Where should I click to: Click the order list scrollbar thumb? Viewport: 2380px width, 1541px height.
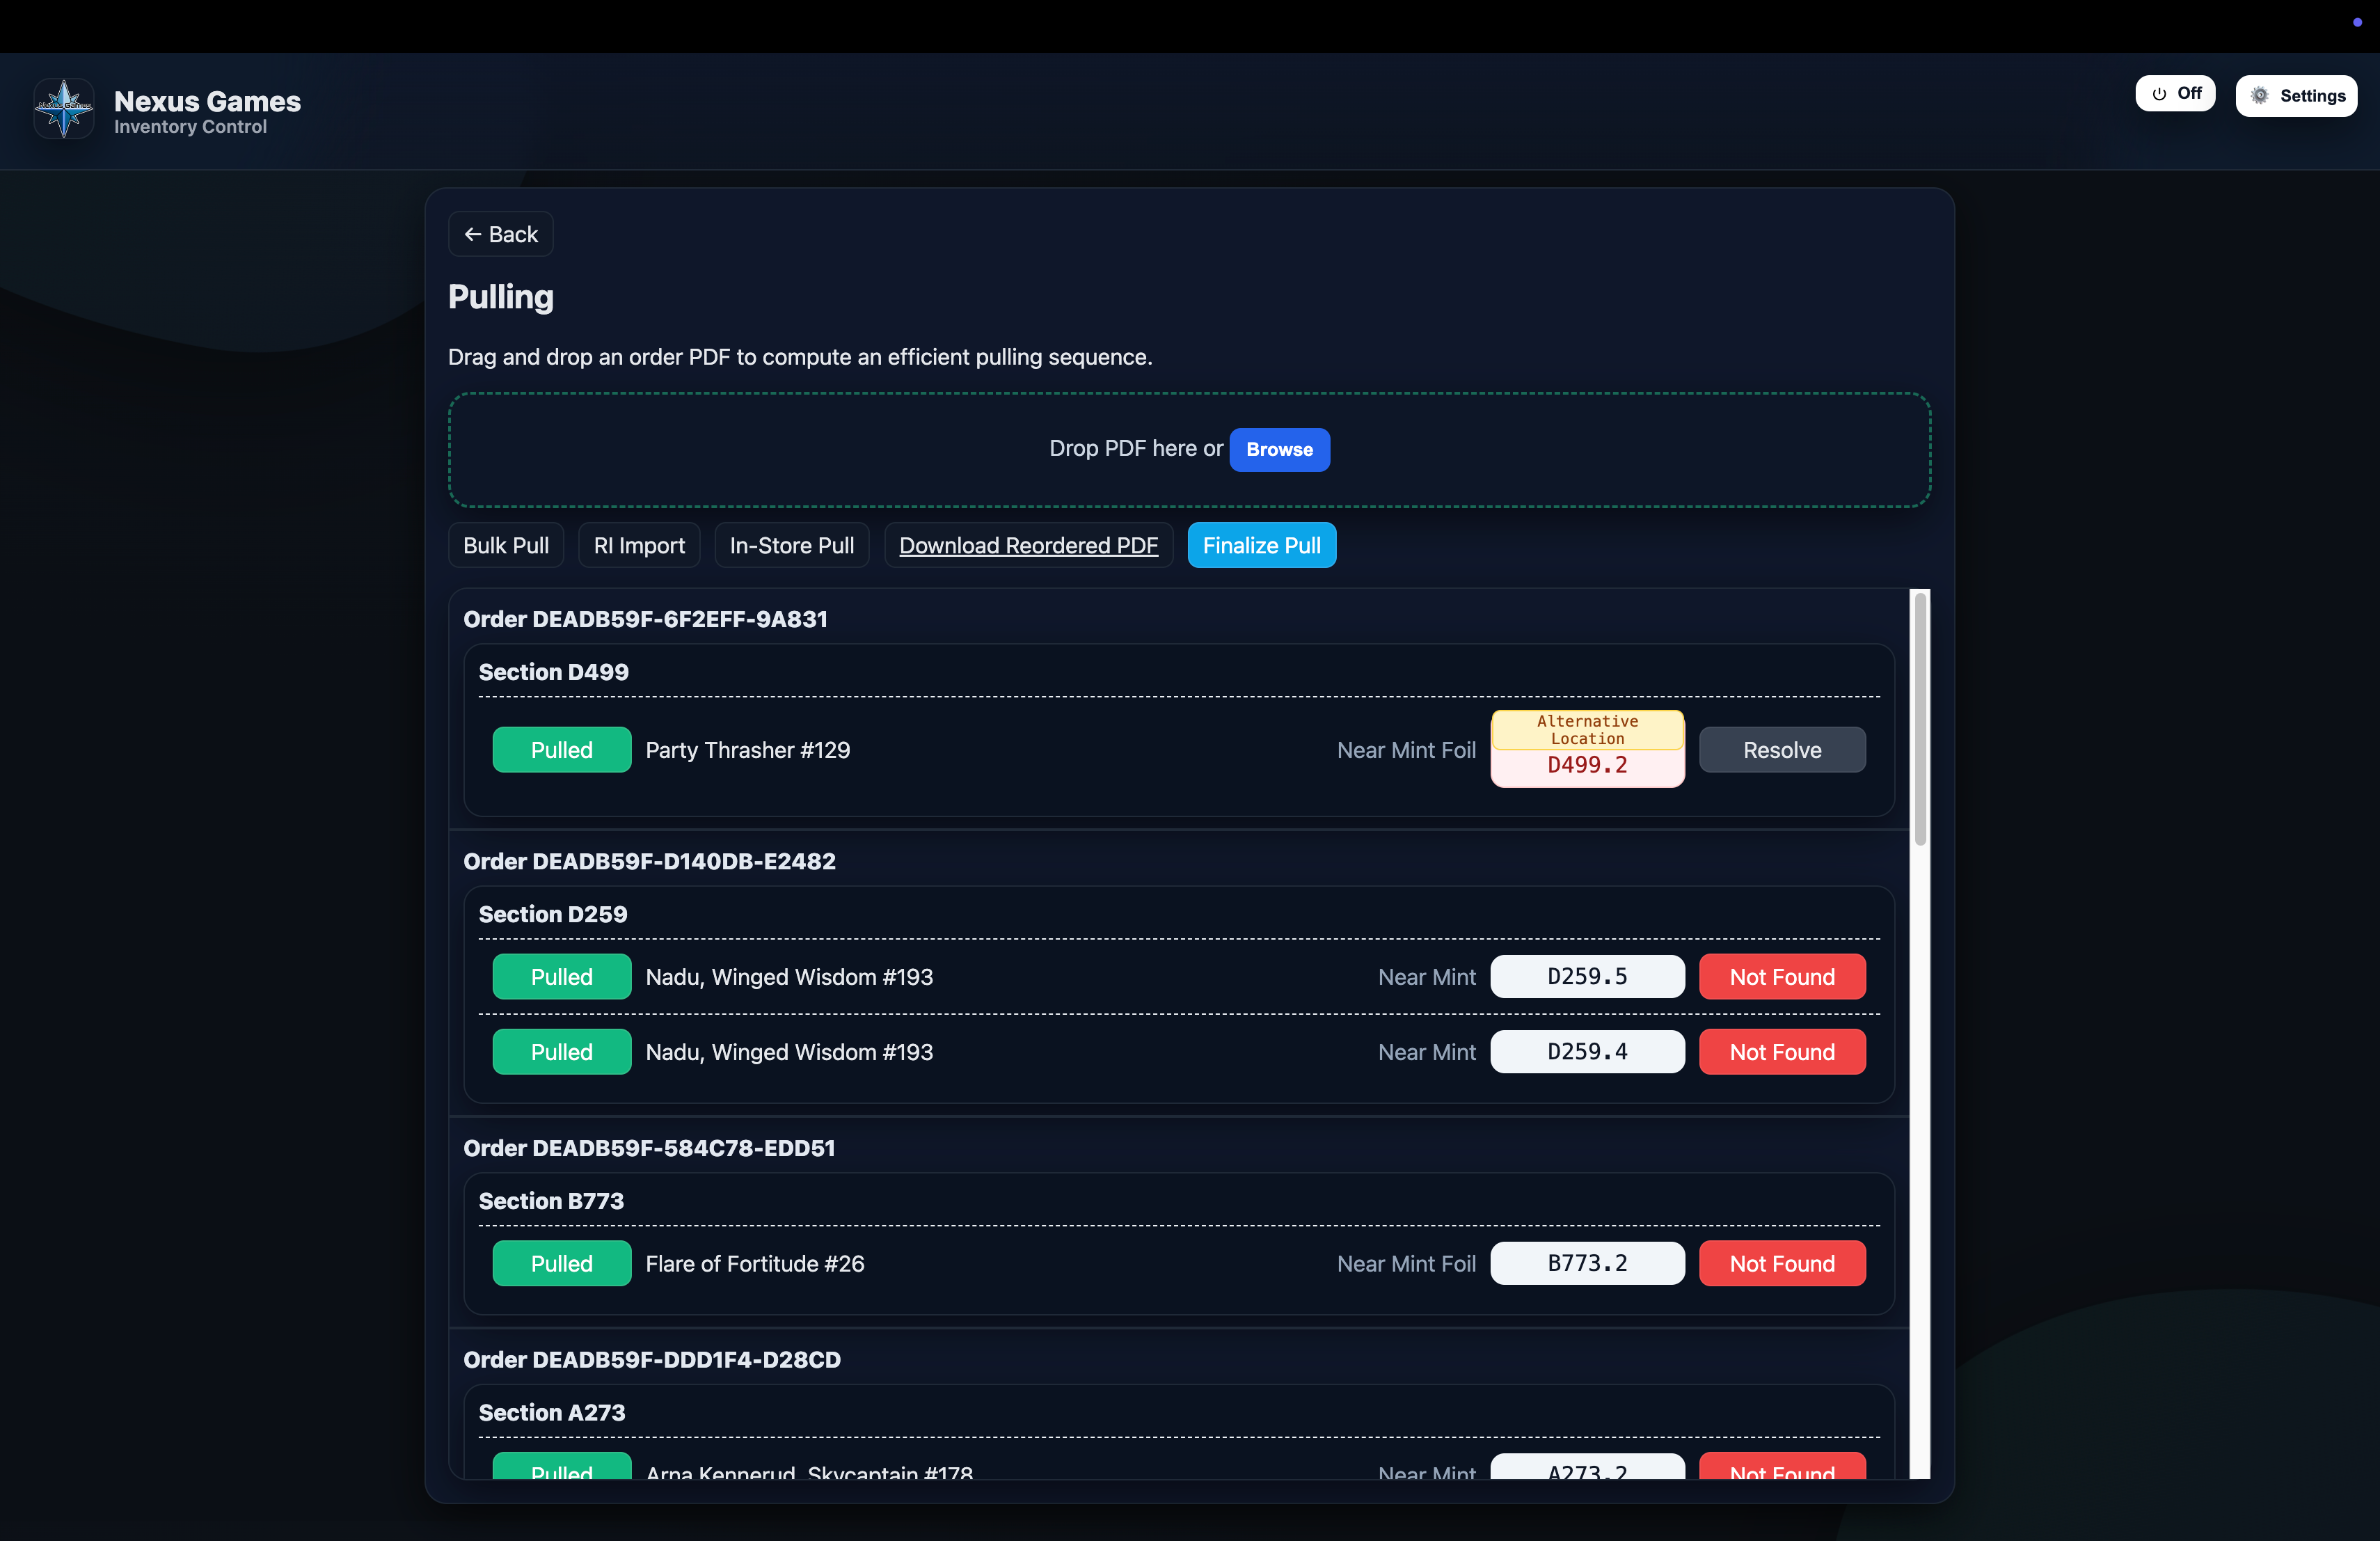point(1919,718)
